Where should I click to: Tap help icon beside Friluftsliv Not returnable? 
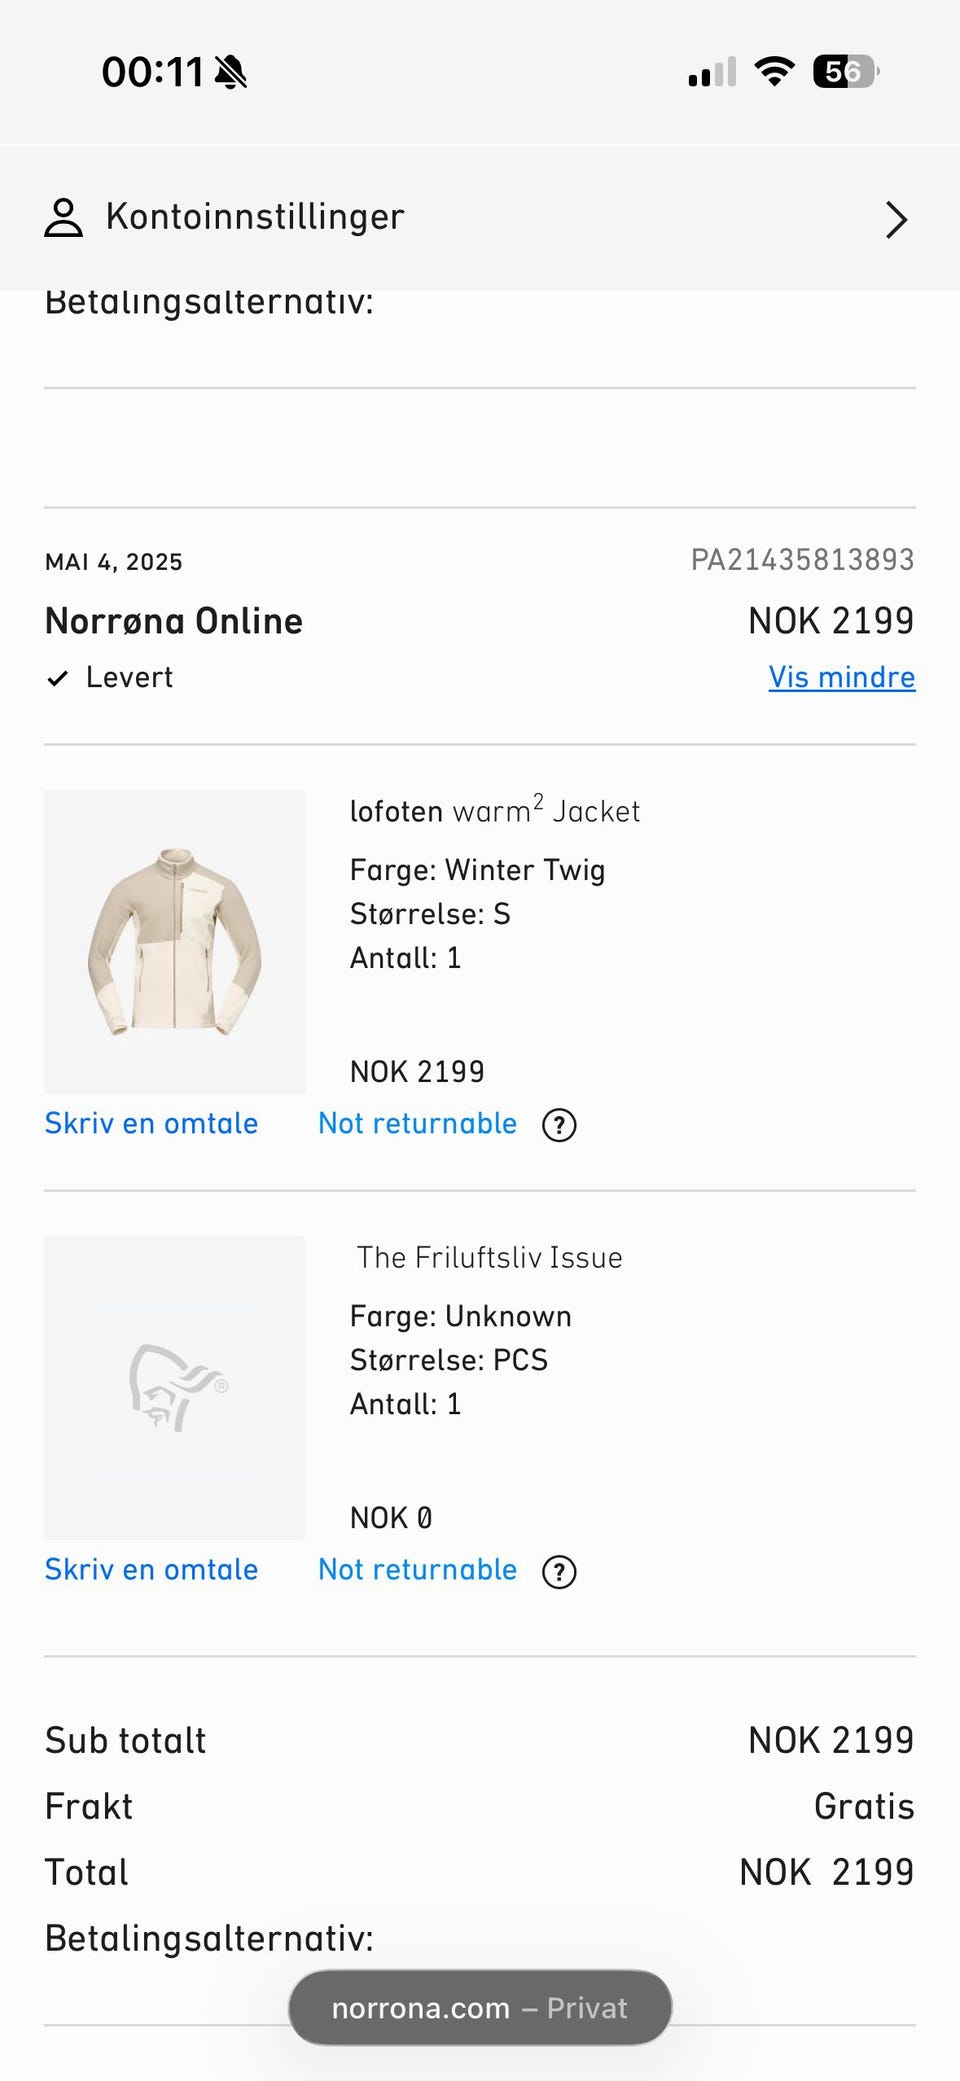pos(559,1572)
